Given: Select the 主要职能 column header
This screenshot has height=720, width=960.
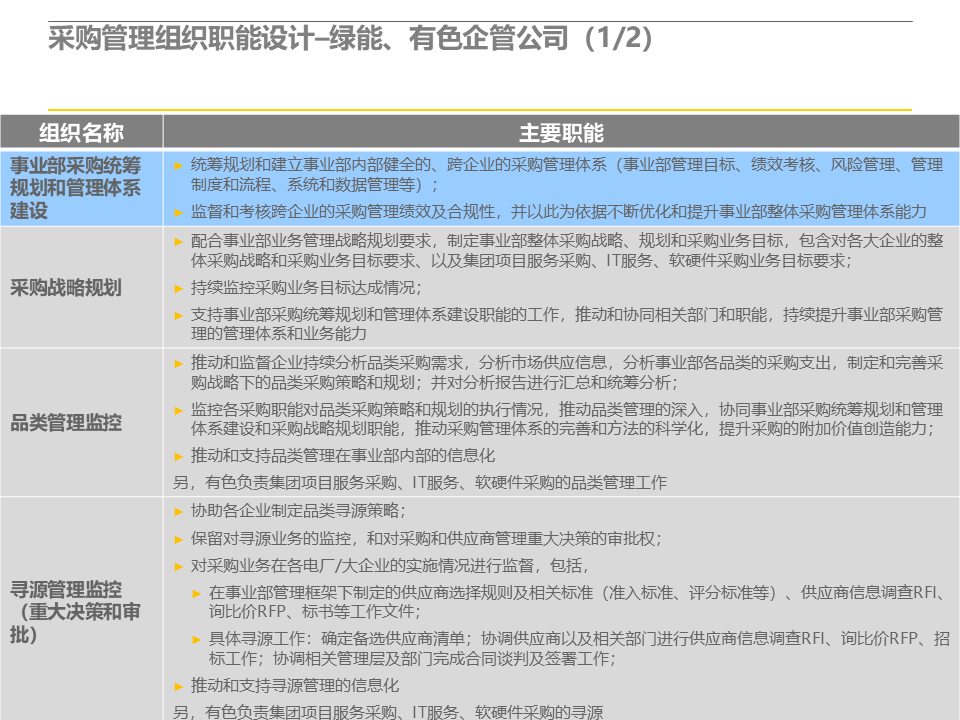Looking at the screenshot, I should pyautogui.click(x=561, y=132).
